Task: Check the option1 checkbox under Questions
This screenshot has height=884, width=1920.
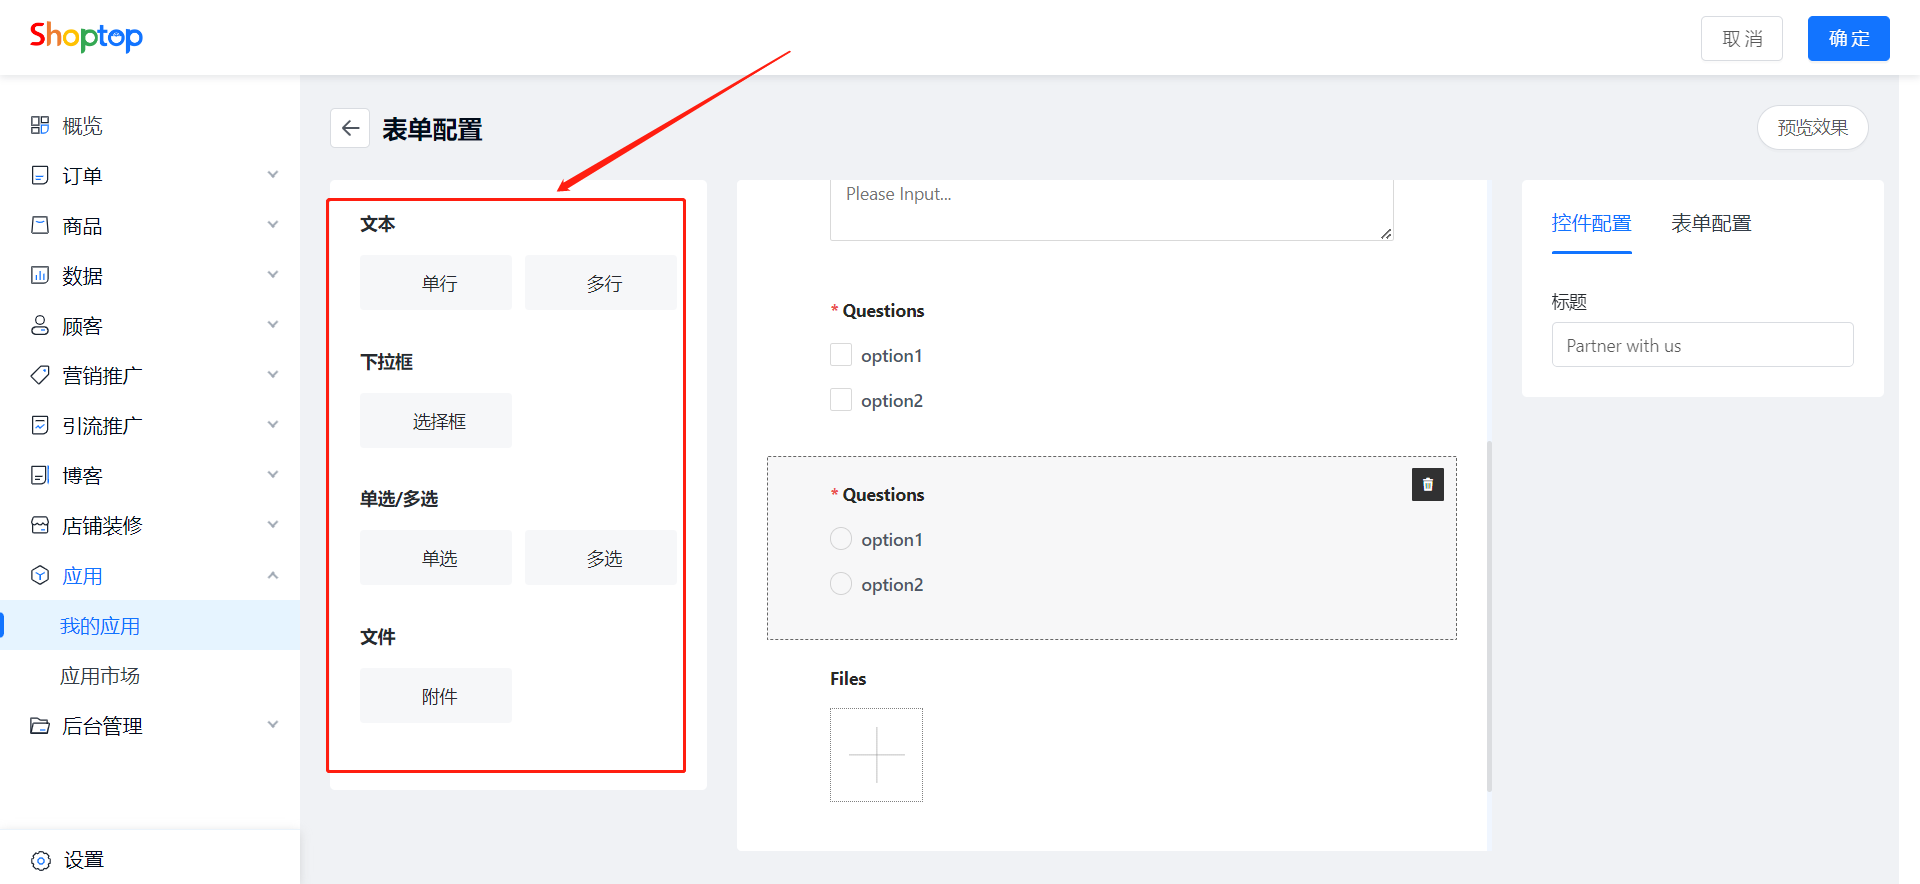Action: 841,355
